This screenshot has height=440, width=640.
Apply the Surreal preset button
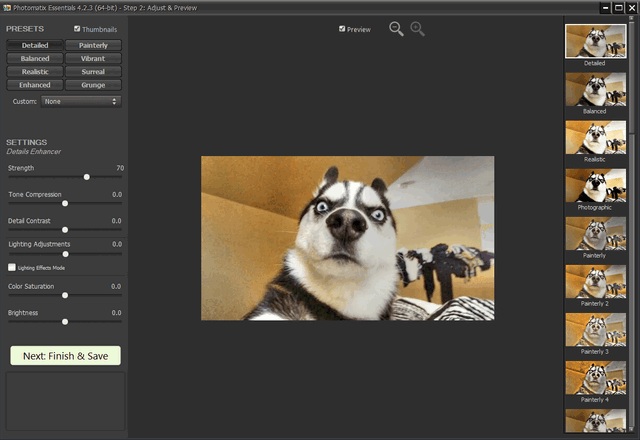tap(93, 72)
